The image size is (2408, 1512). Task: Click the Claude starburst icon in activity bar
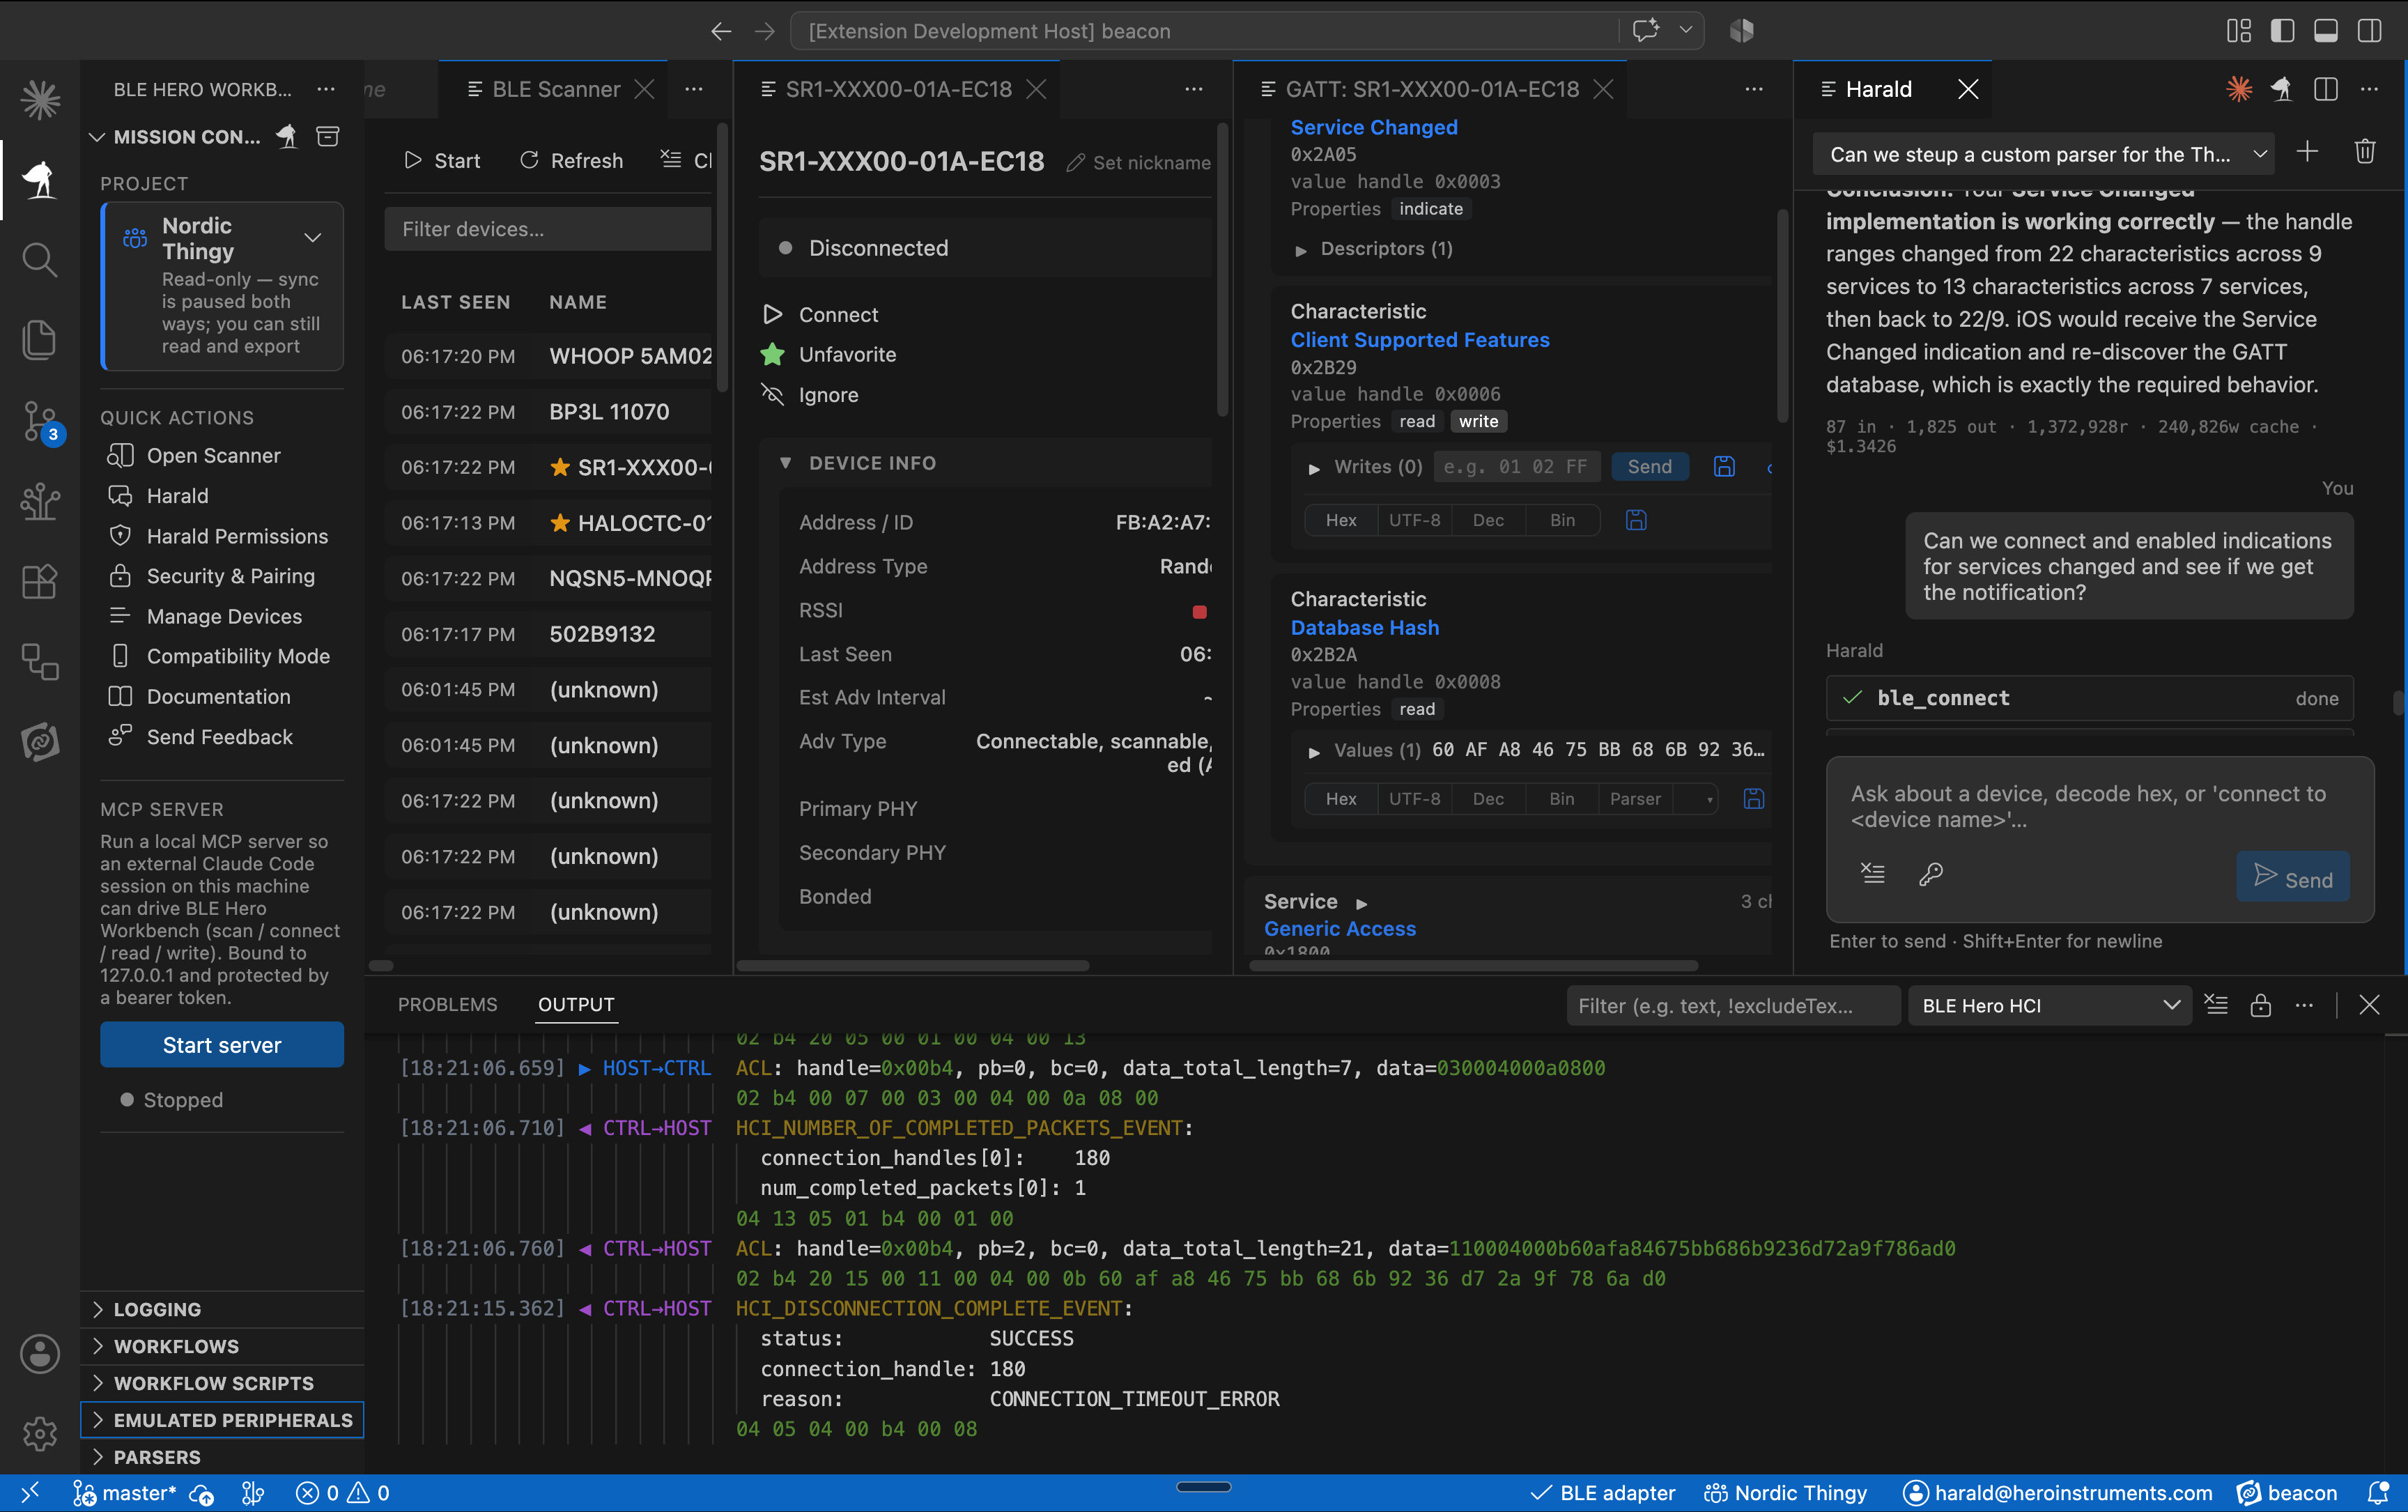click(40, 100)
